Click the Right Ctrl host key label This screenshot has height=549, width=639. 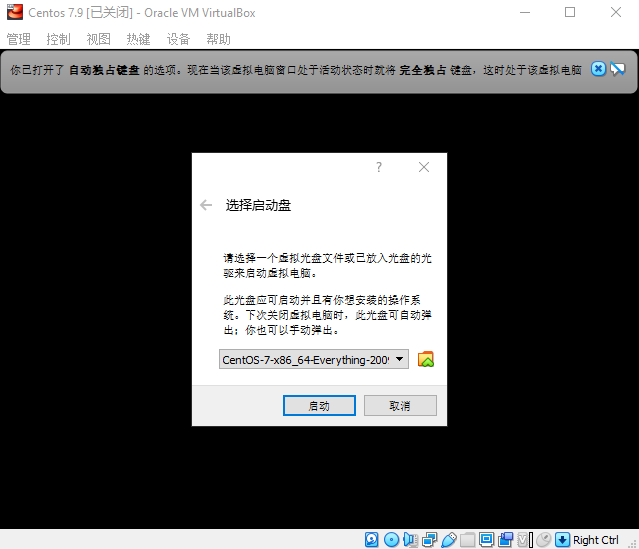[x=595, y=540]
